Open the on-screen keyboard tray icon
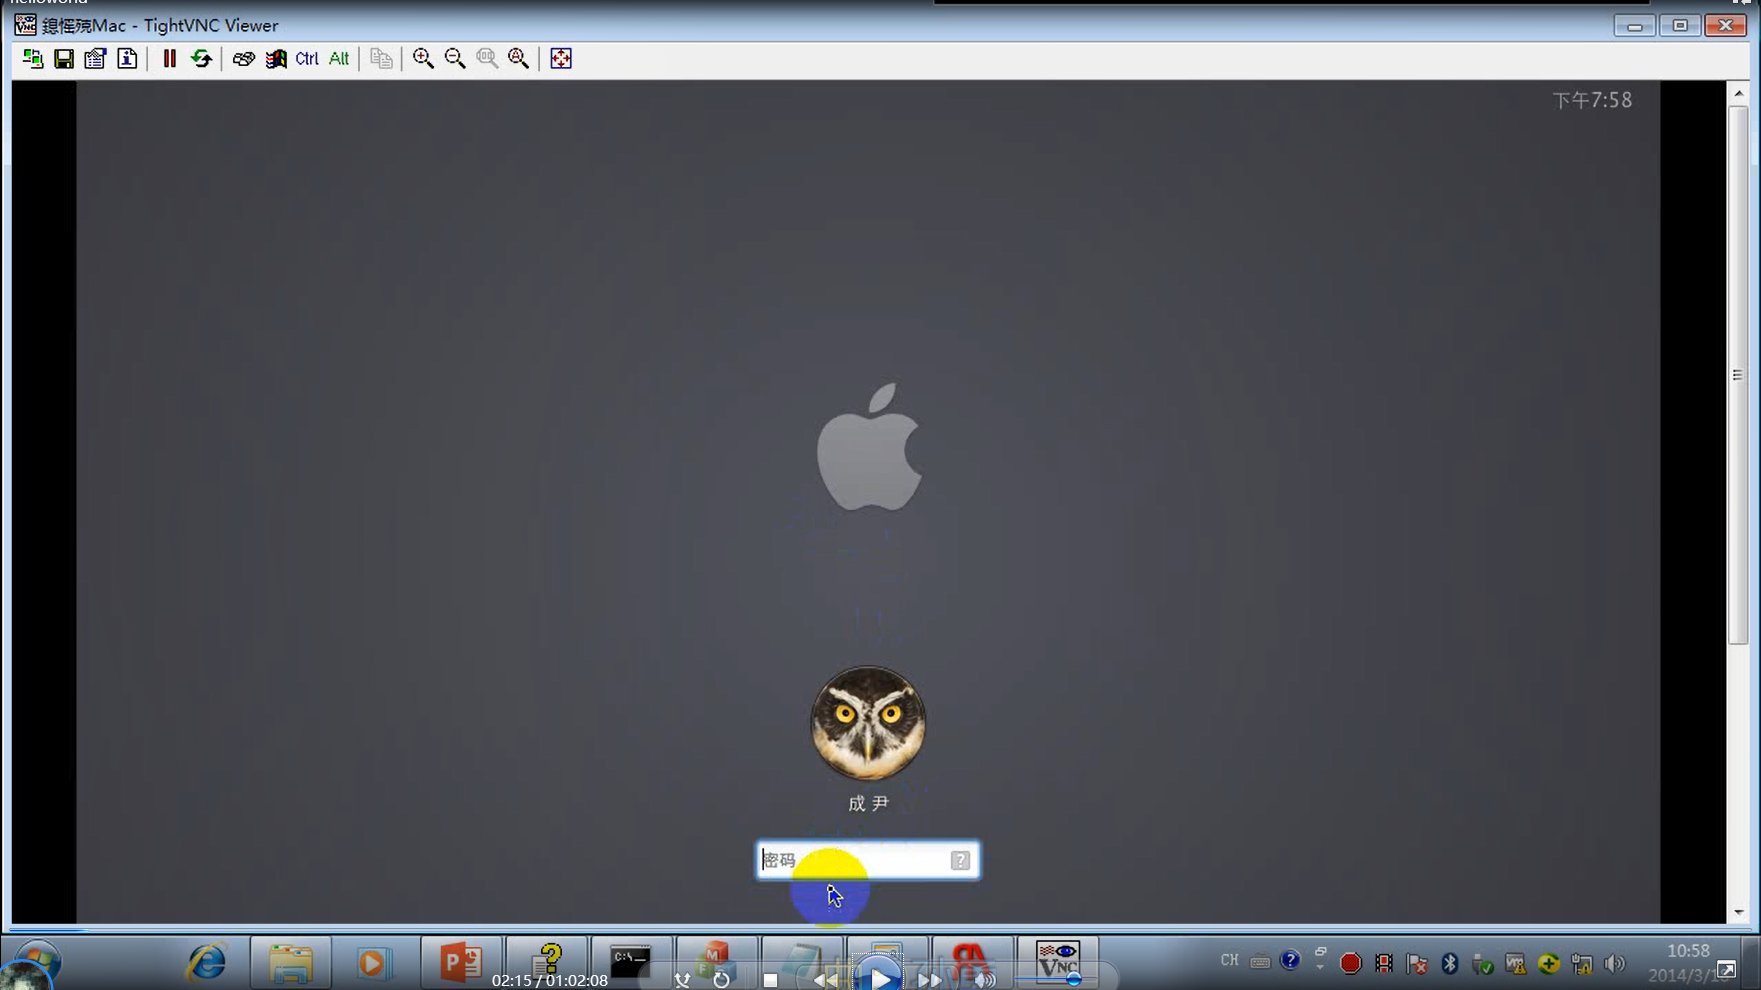The image size is (1761, 990). click(1260, 962)
